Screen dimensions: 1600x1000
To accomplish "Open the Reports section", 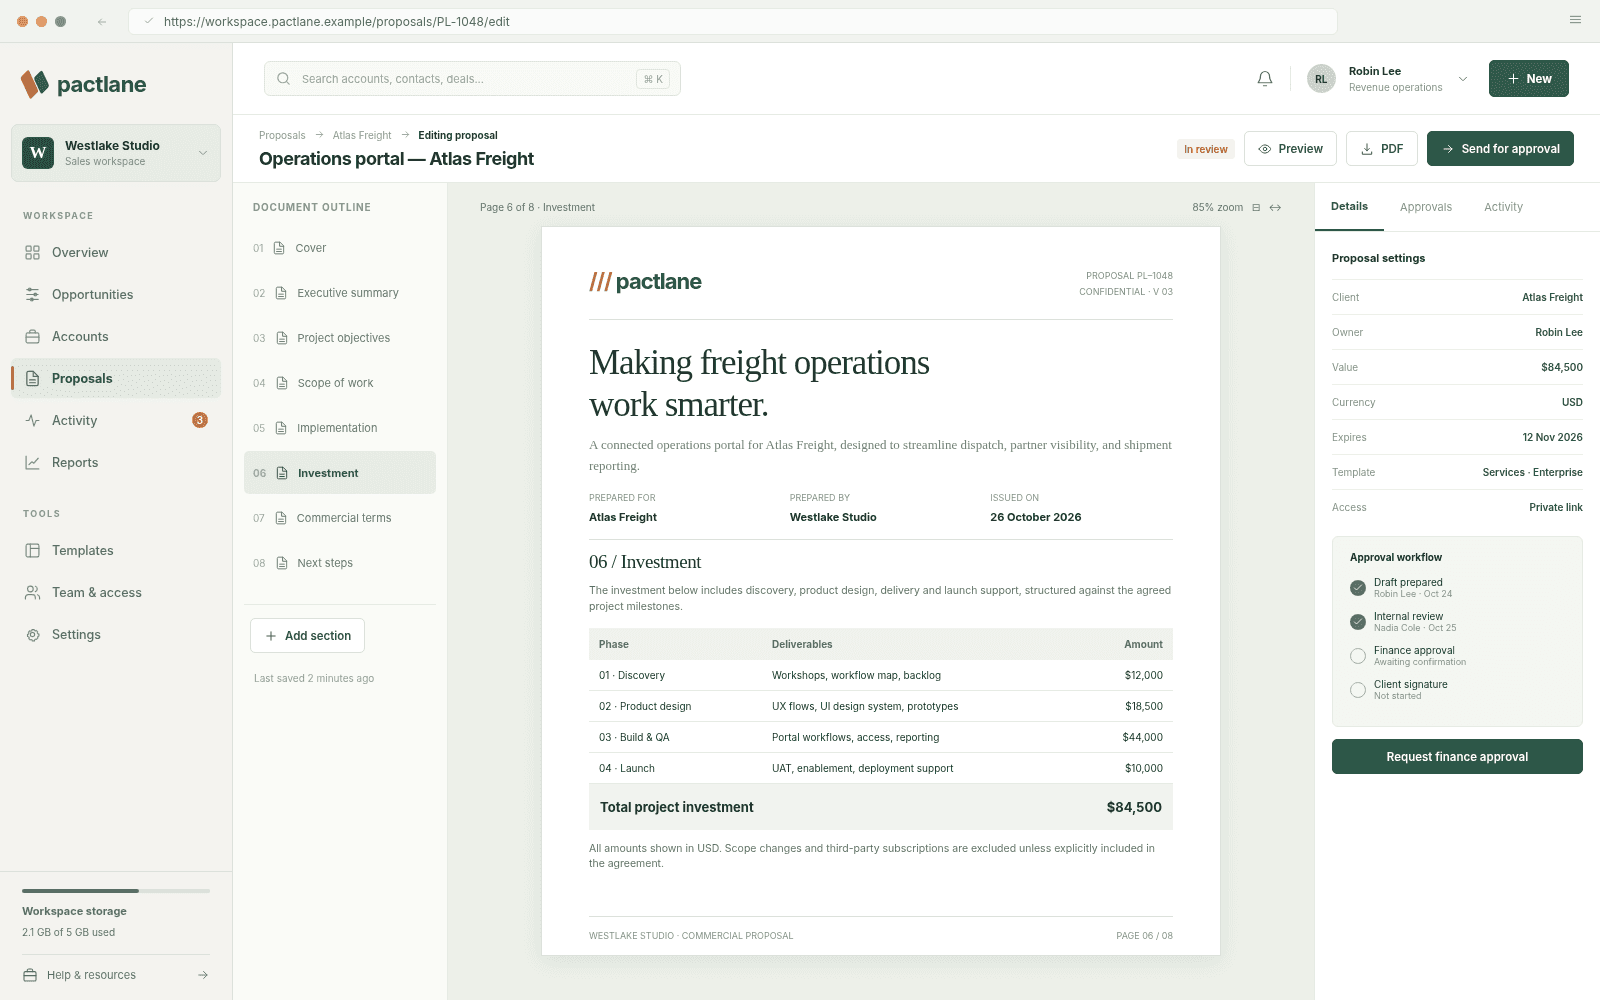I will coord(116,463).
